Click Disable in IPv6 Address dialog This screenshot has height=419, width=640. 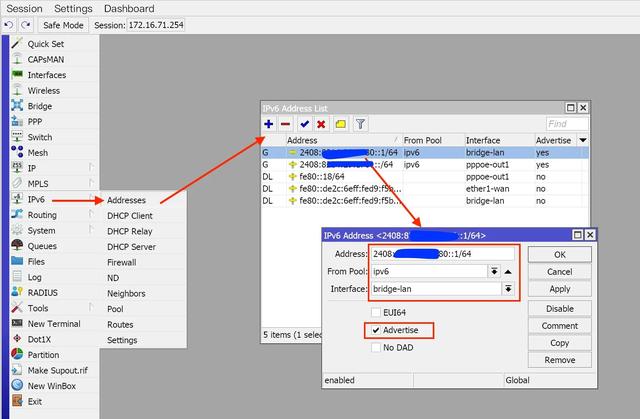coord(560,309)
